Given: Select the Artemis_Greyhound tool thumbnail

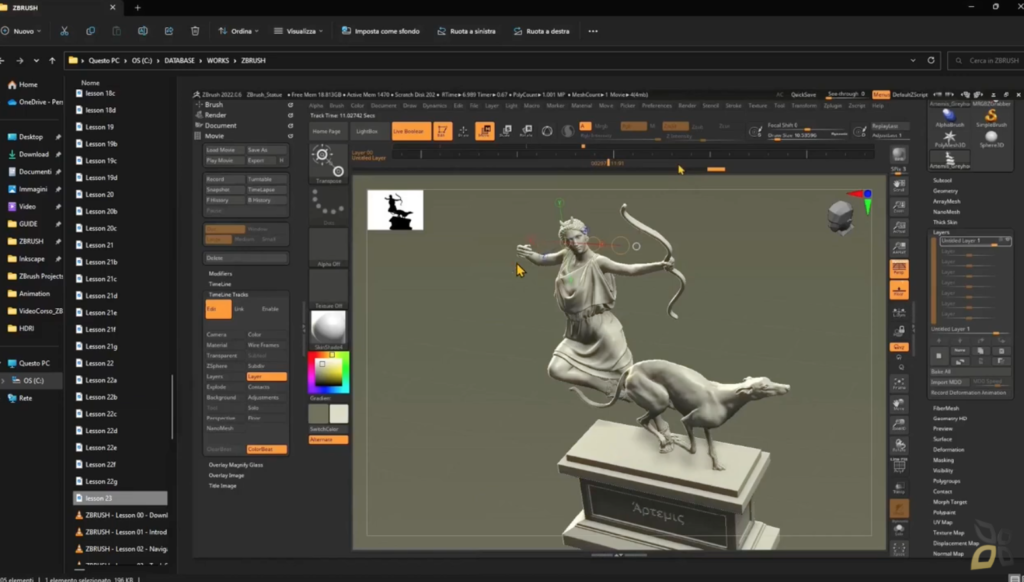Looking at the screenshot, I should click(950, 160).
